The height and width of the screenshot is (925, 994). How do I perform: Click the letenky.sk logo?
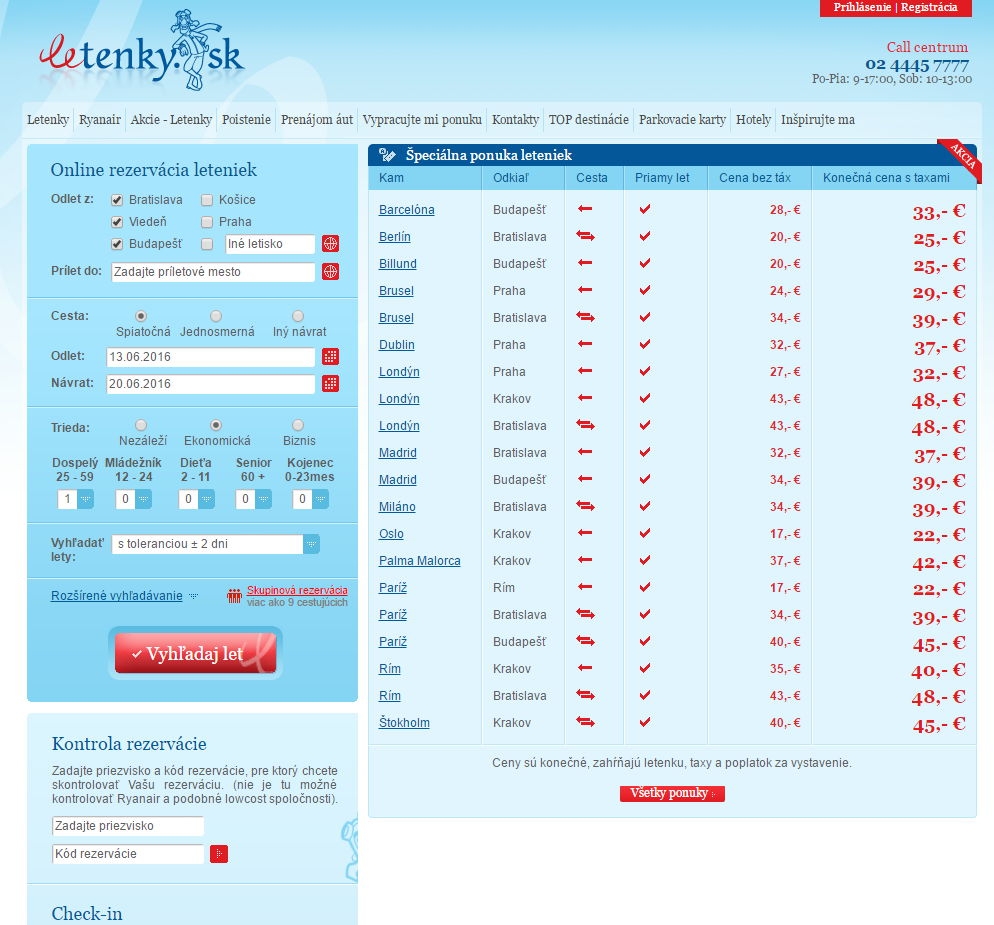(x=142, y=55)
